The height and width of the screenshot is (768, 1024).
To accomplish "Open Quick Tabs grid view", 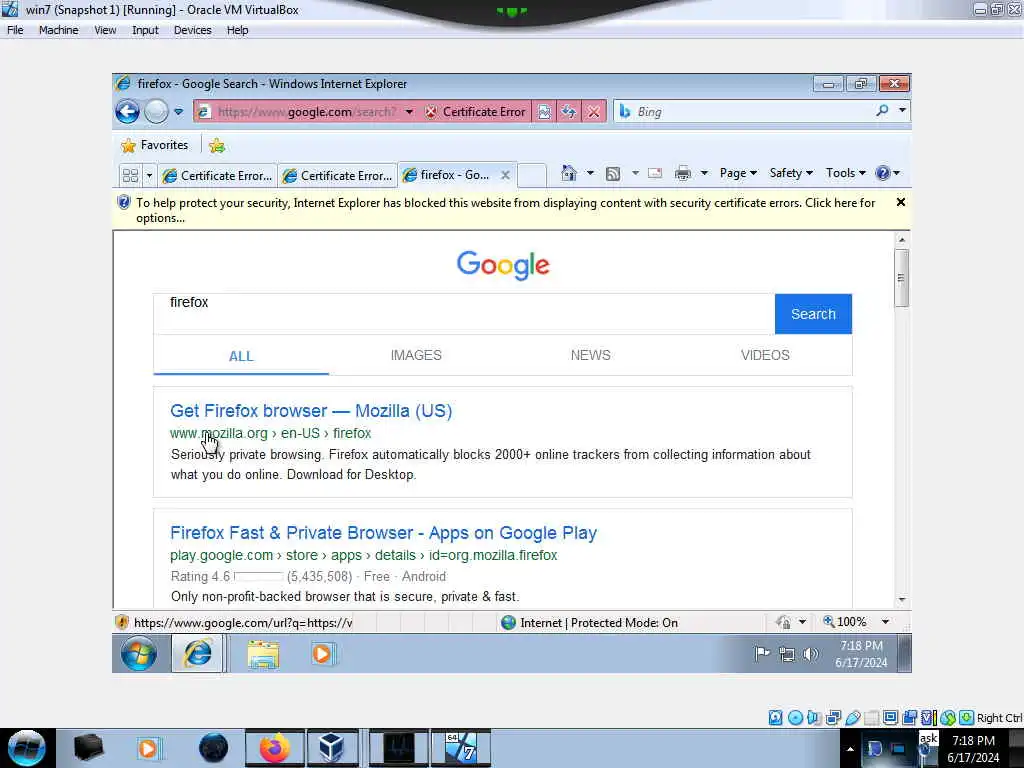I will pyautogui.click(x=130, y=175).
